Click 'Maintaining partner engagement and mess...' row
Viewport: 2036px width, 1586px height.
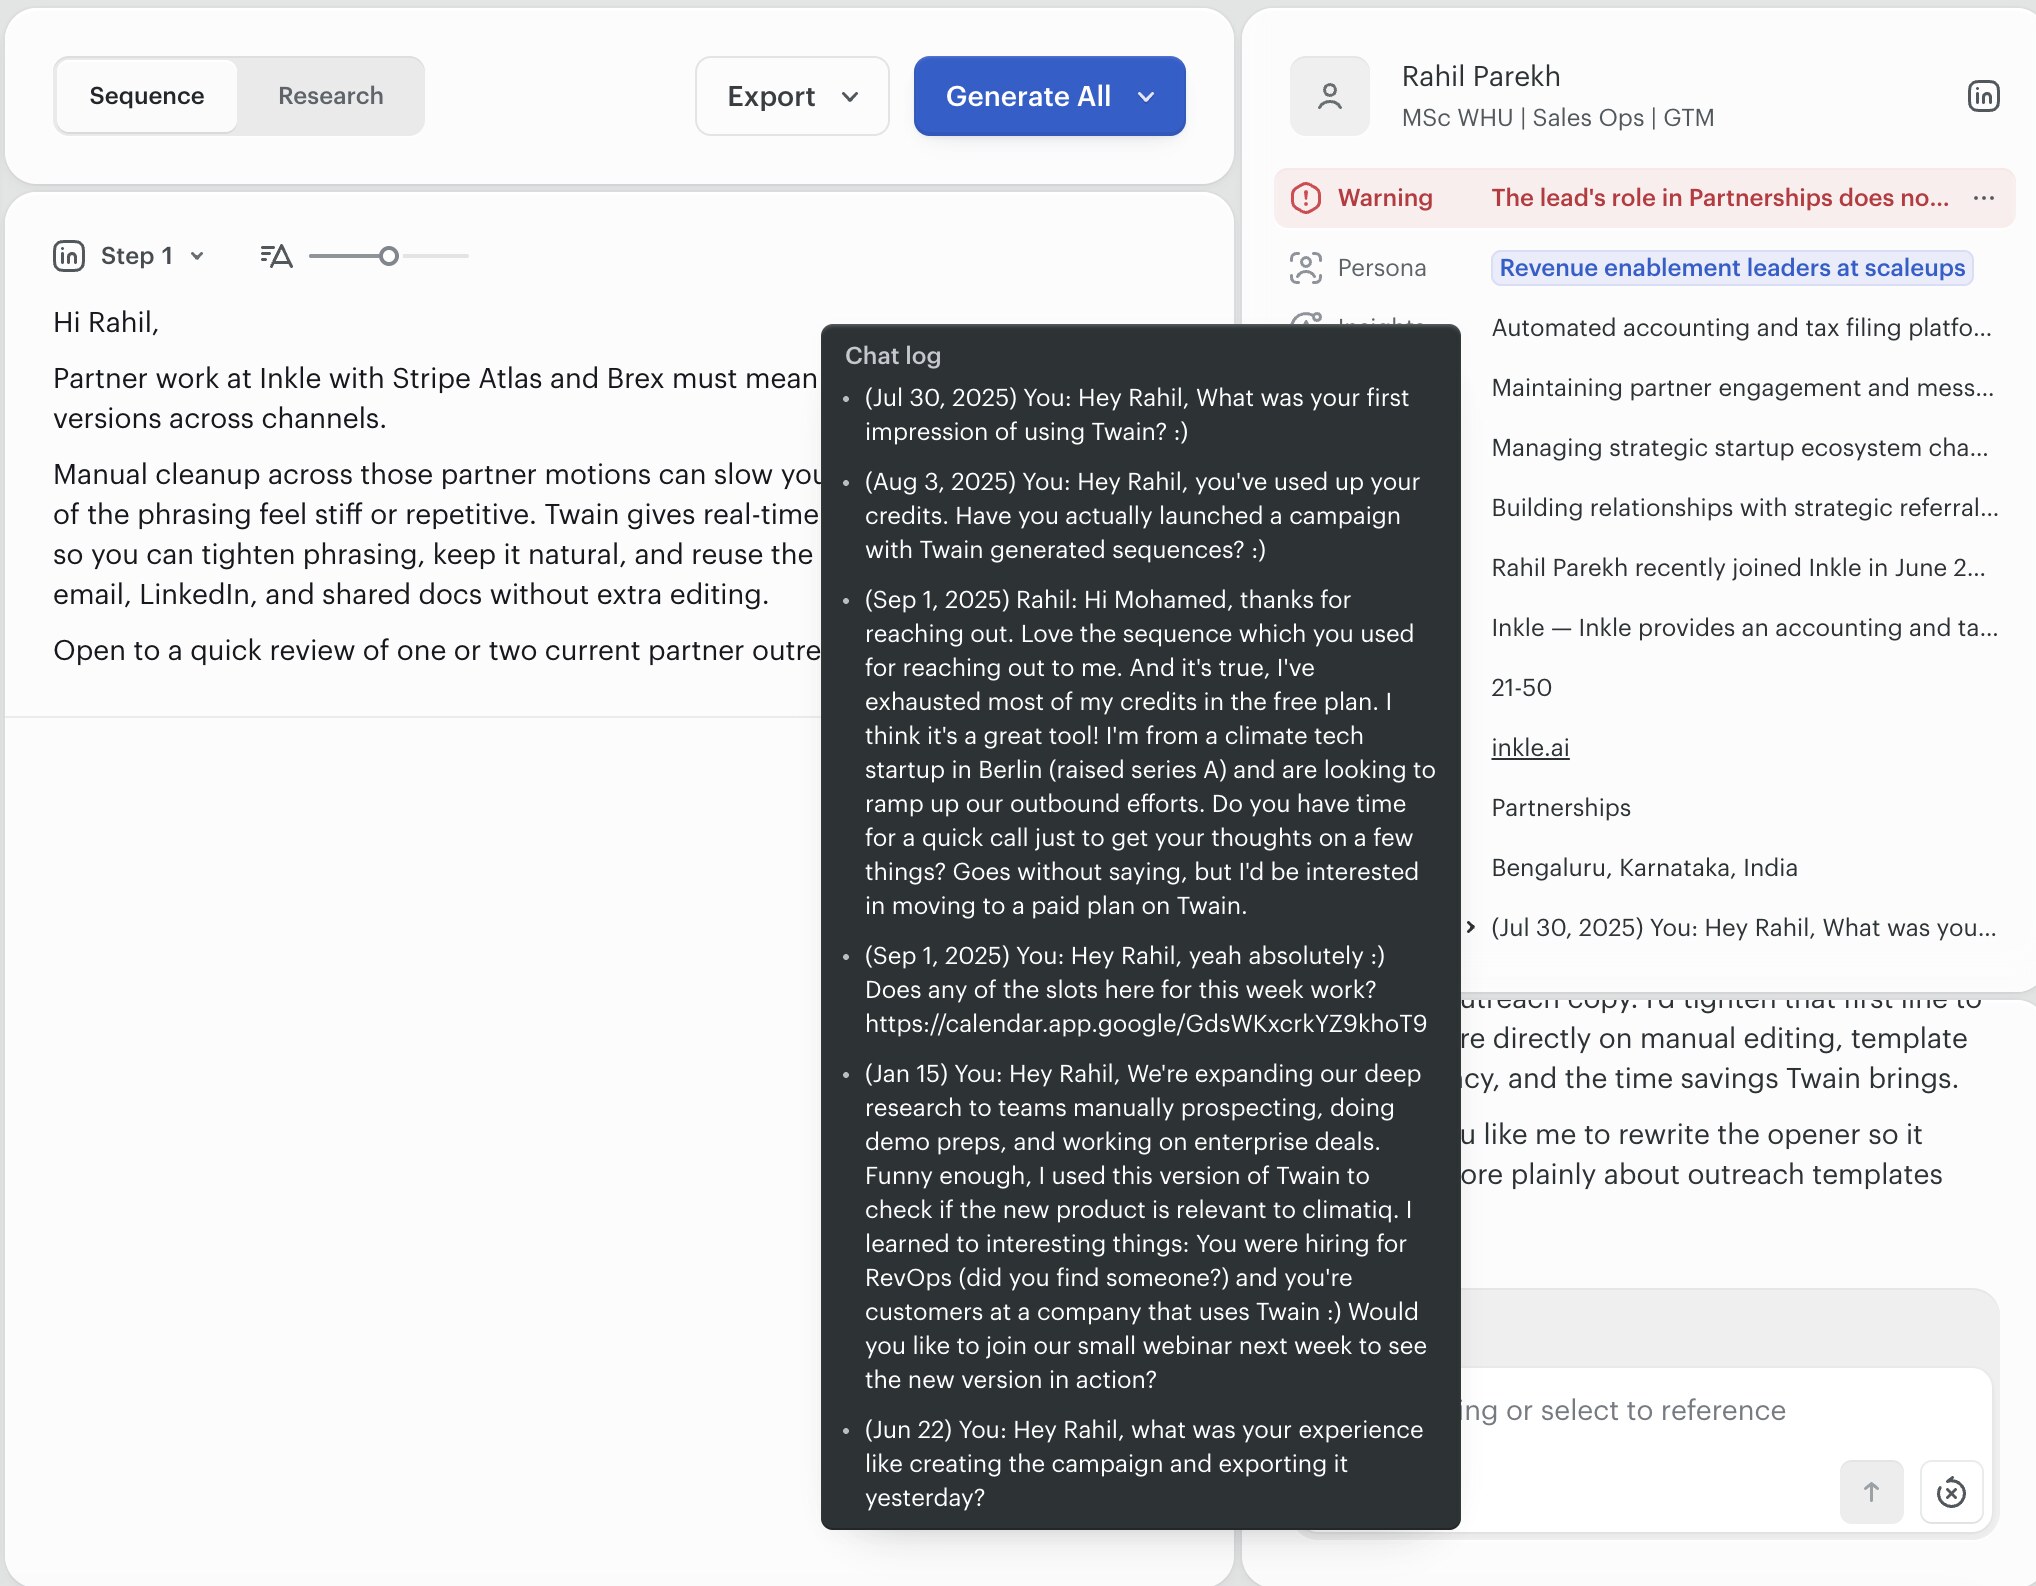click(1742, 388)
